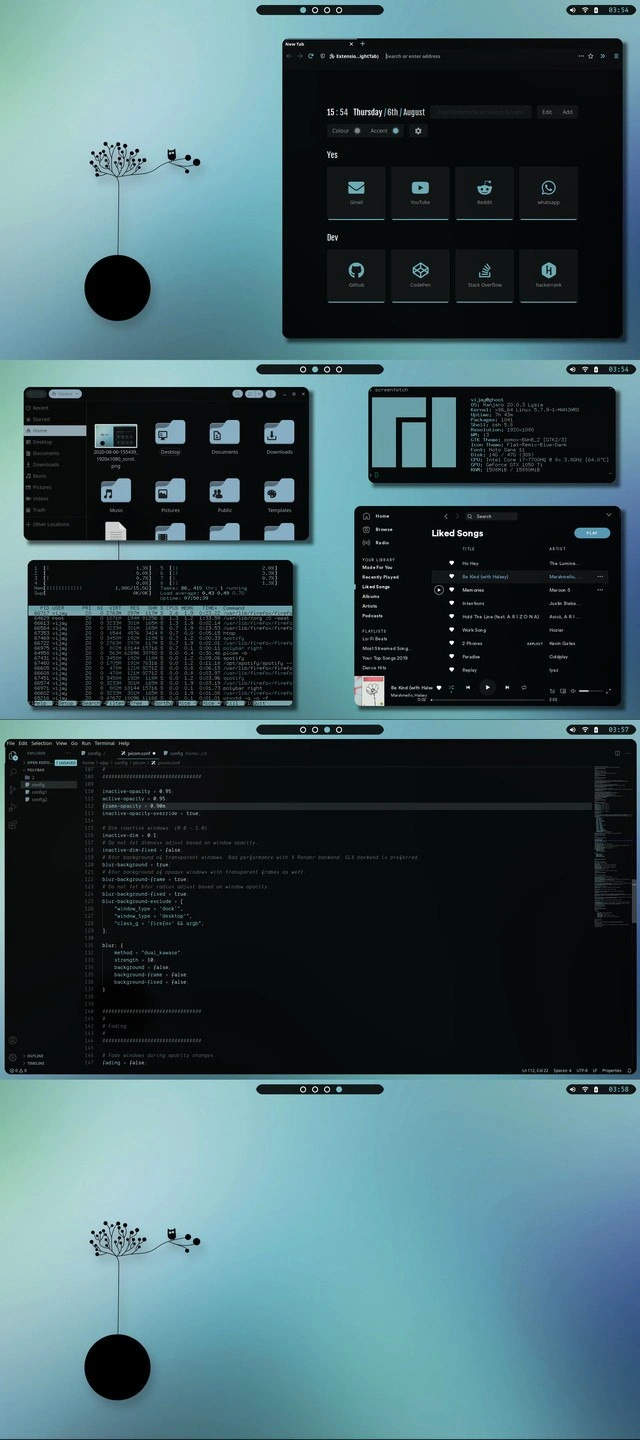
Task: Click the PLAY button on Liked Songs
Action: [x=592, y=533]
